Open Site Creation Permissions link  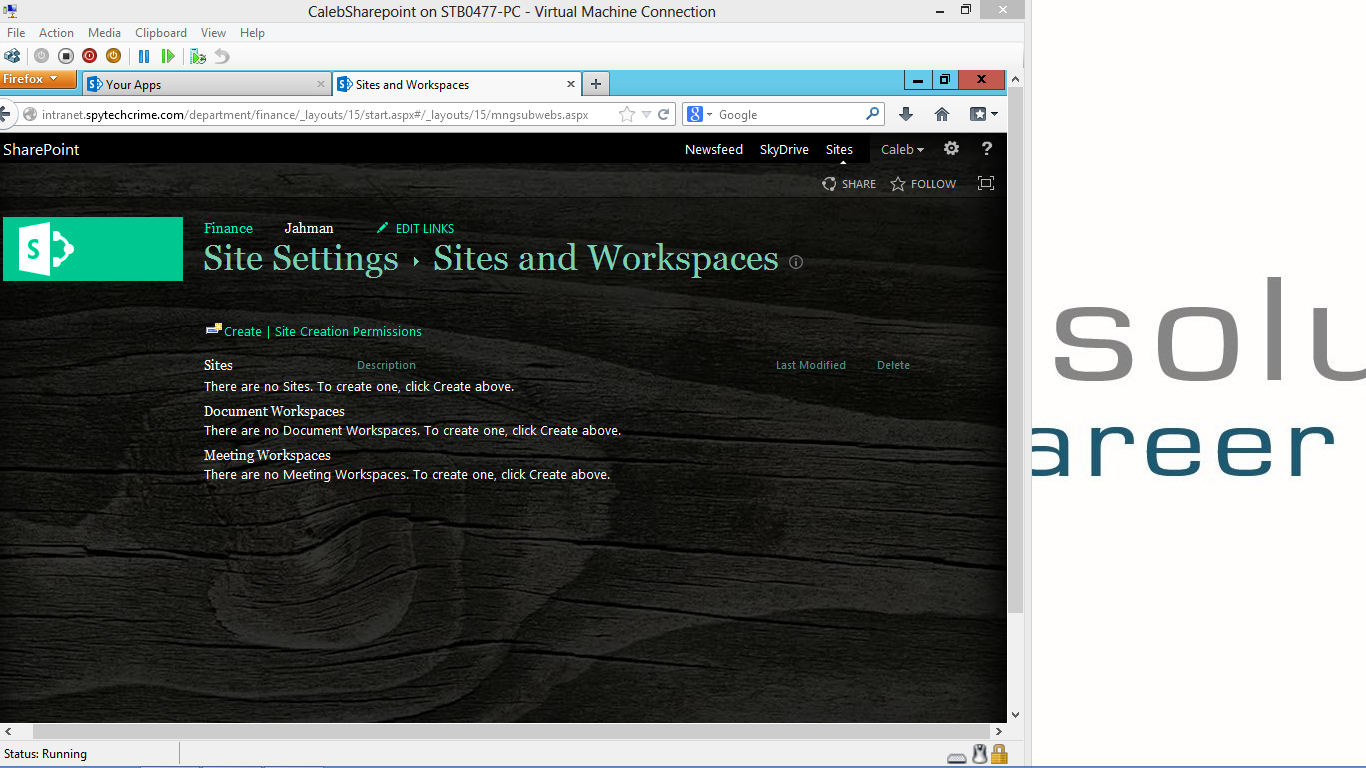[348, 331]
